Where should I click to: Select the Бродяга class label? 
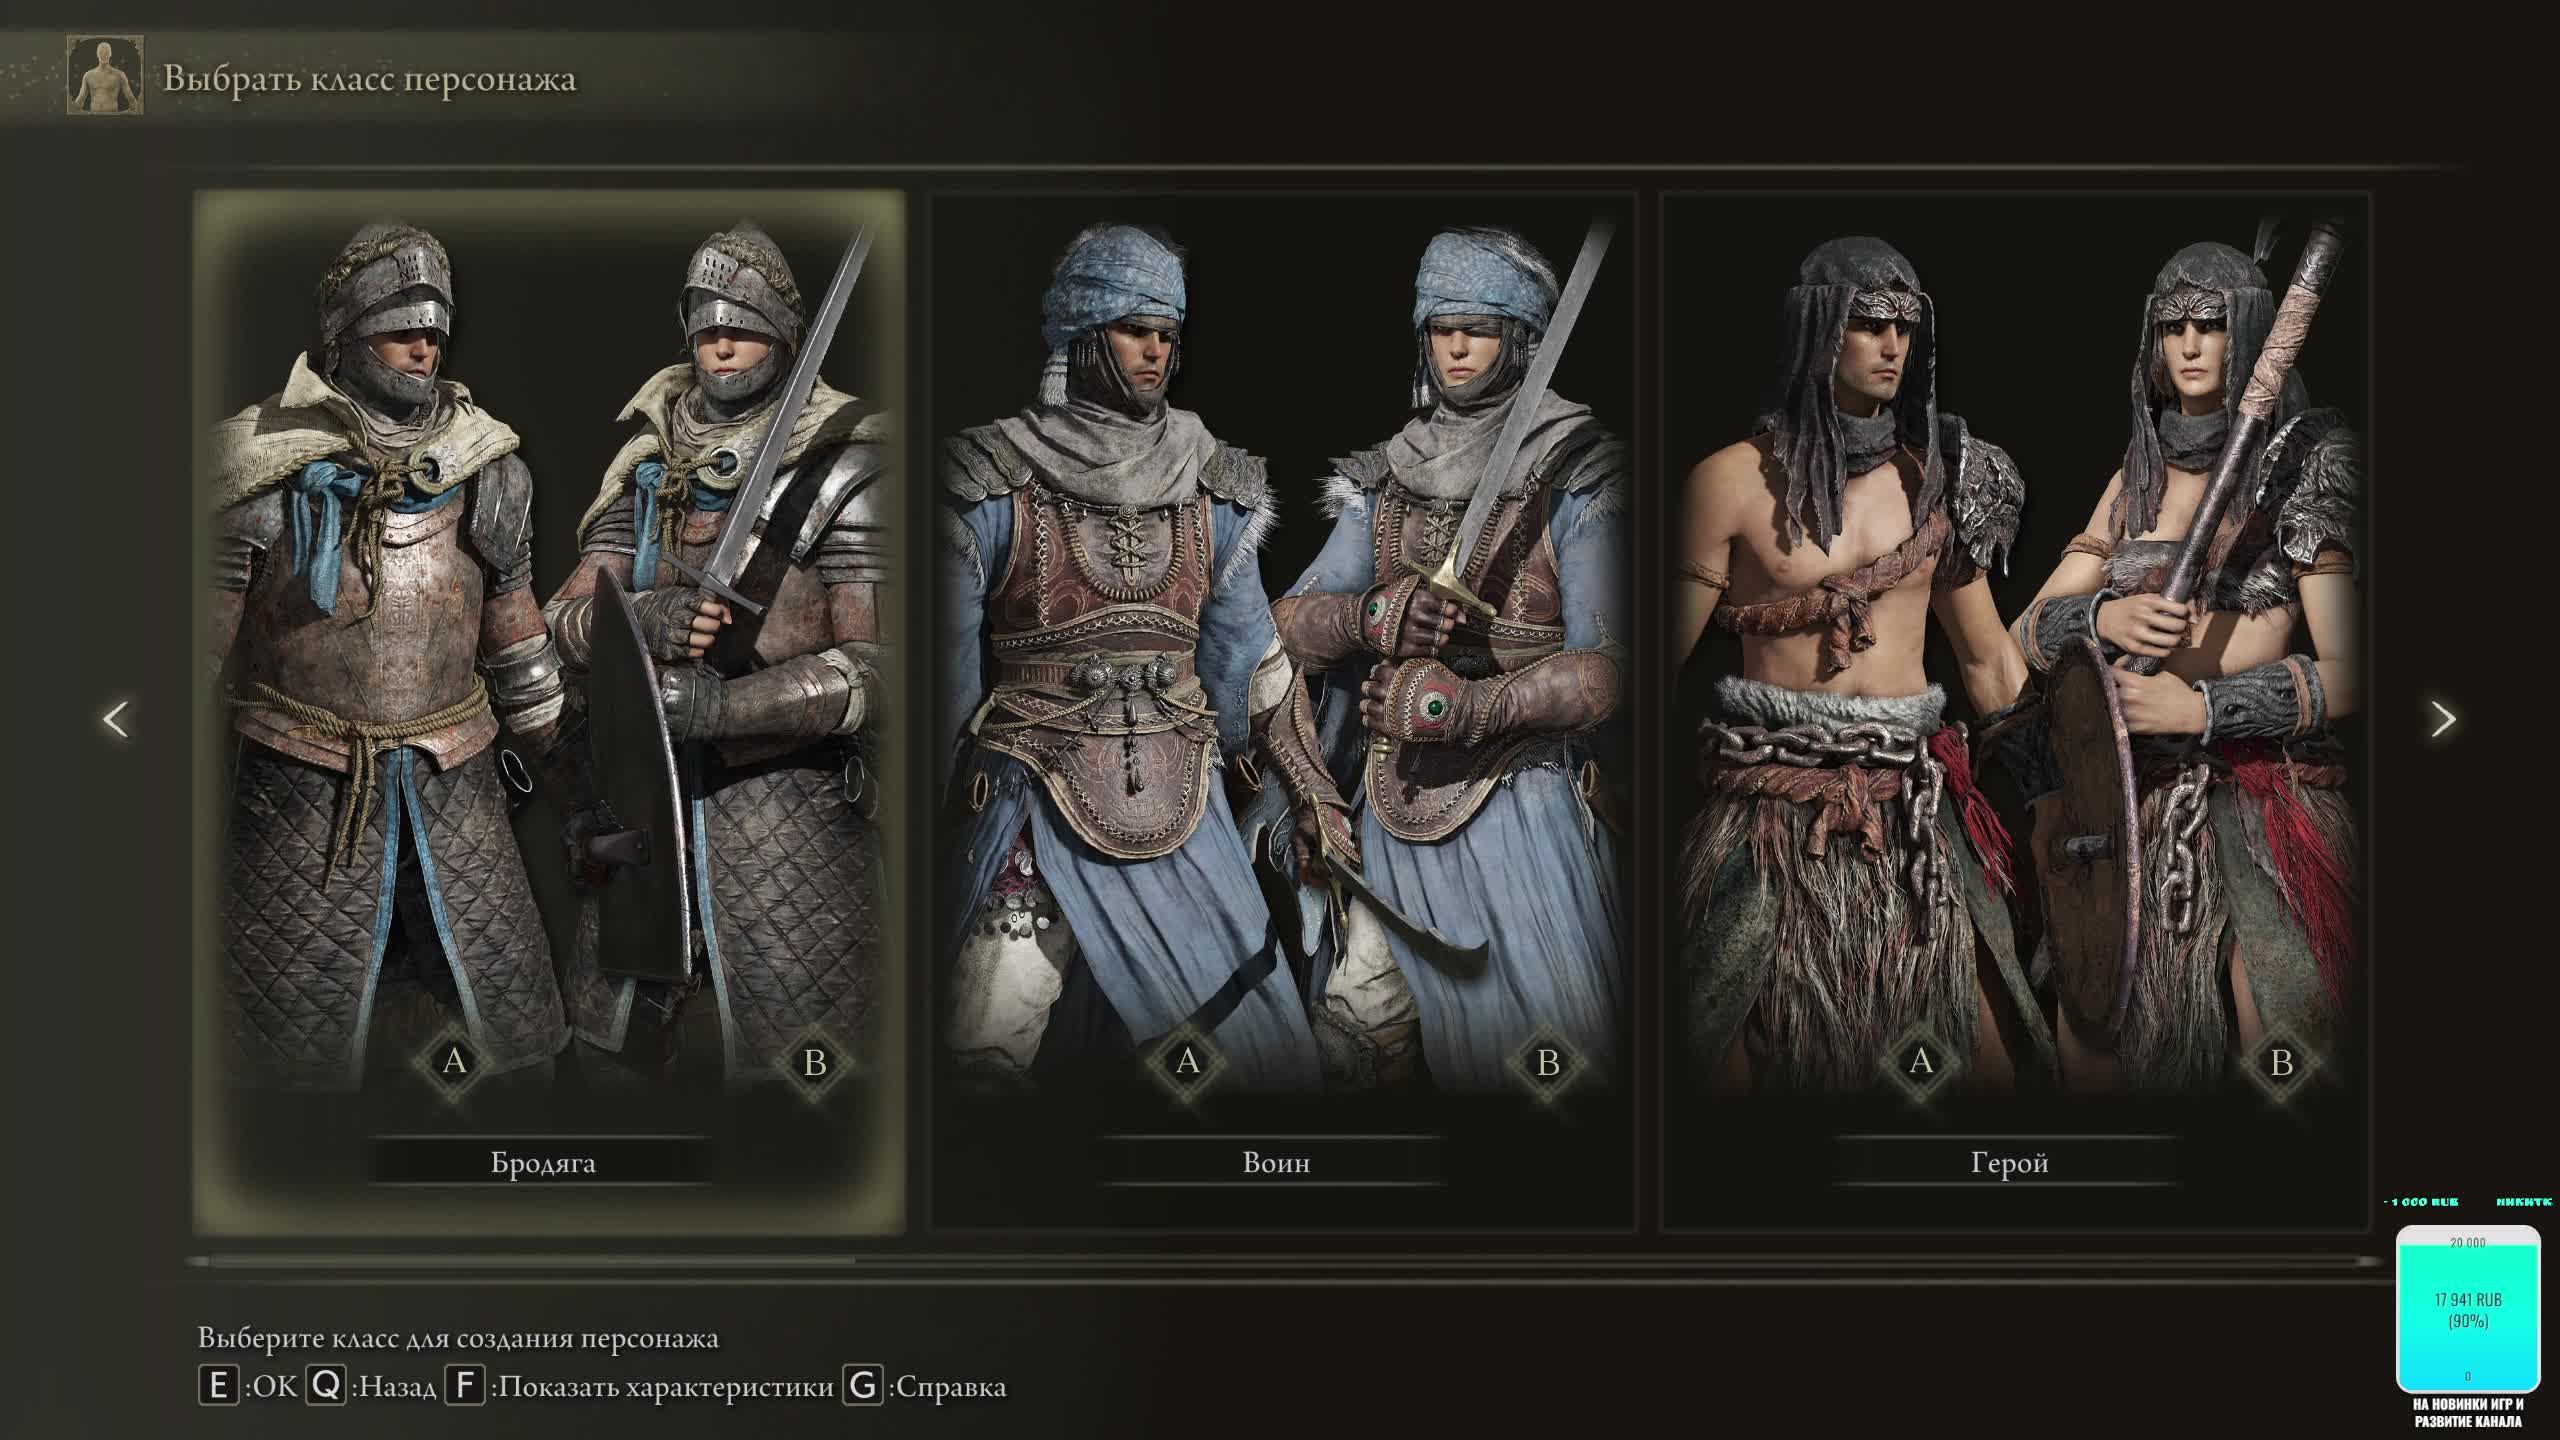coord(543,1162)
